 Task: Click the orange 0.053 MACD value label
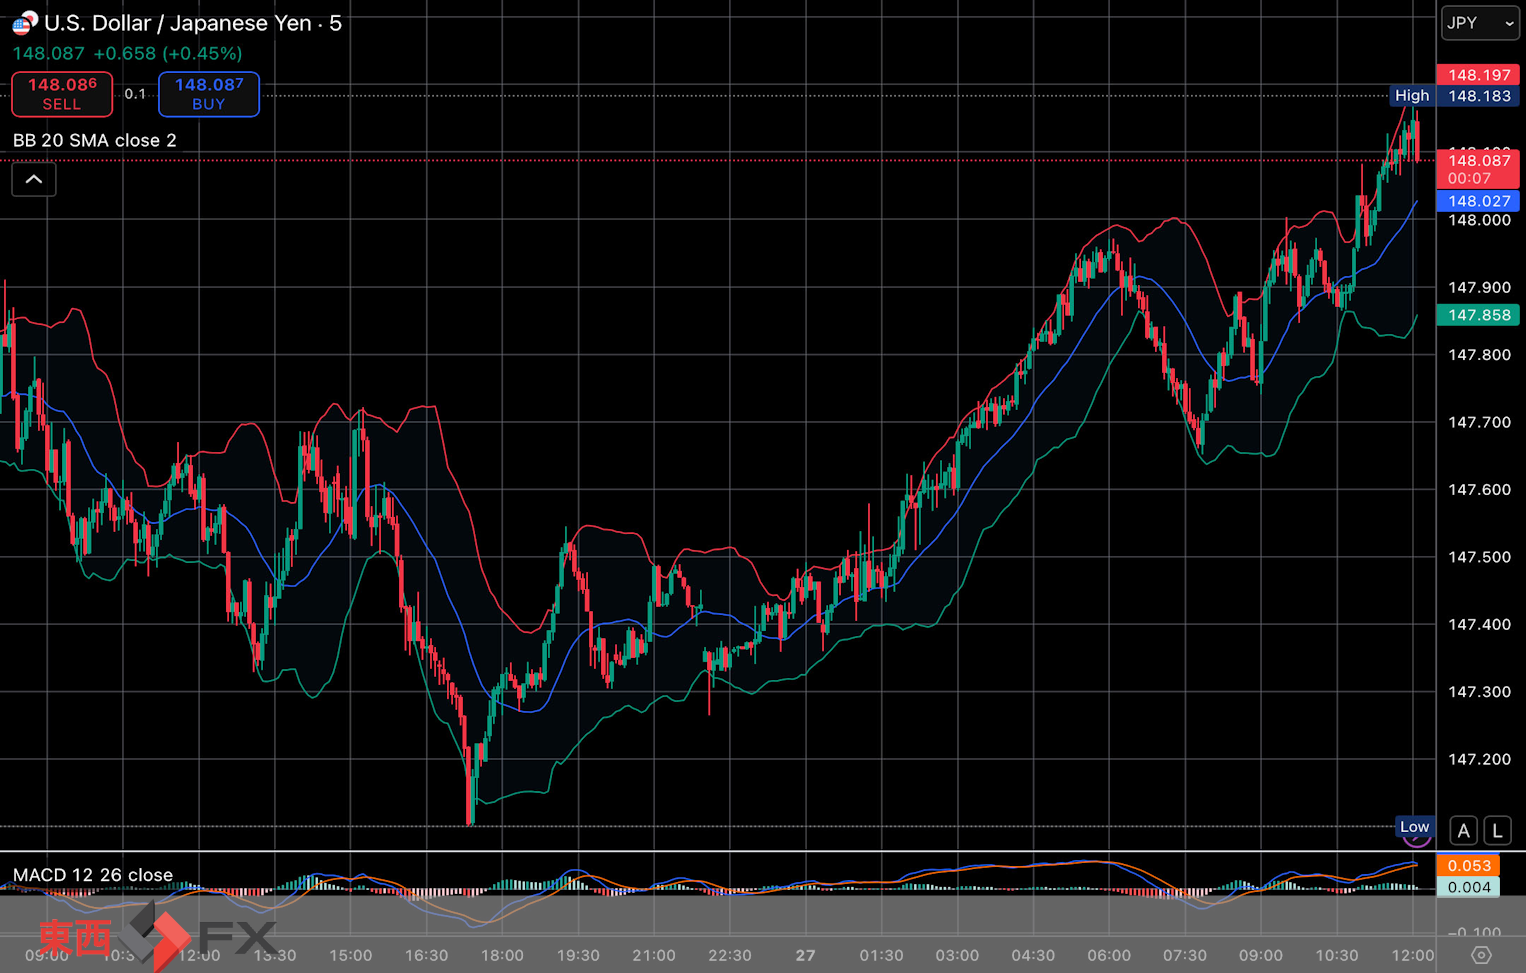point(1468,866)
